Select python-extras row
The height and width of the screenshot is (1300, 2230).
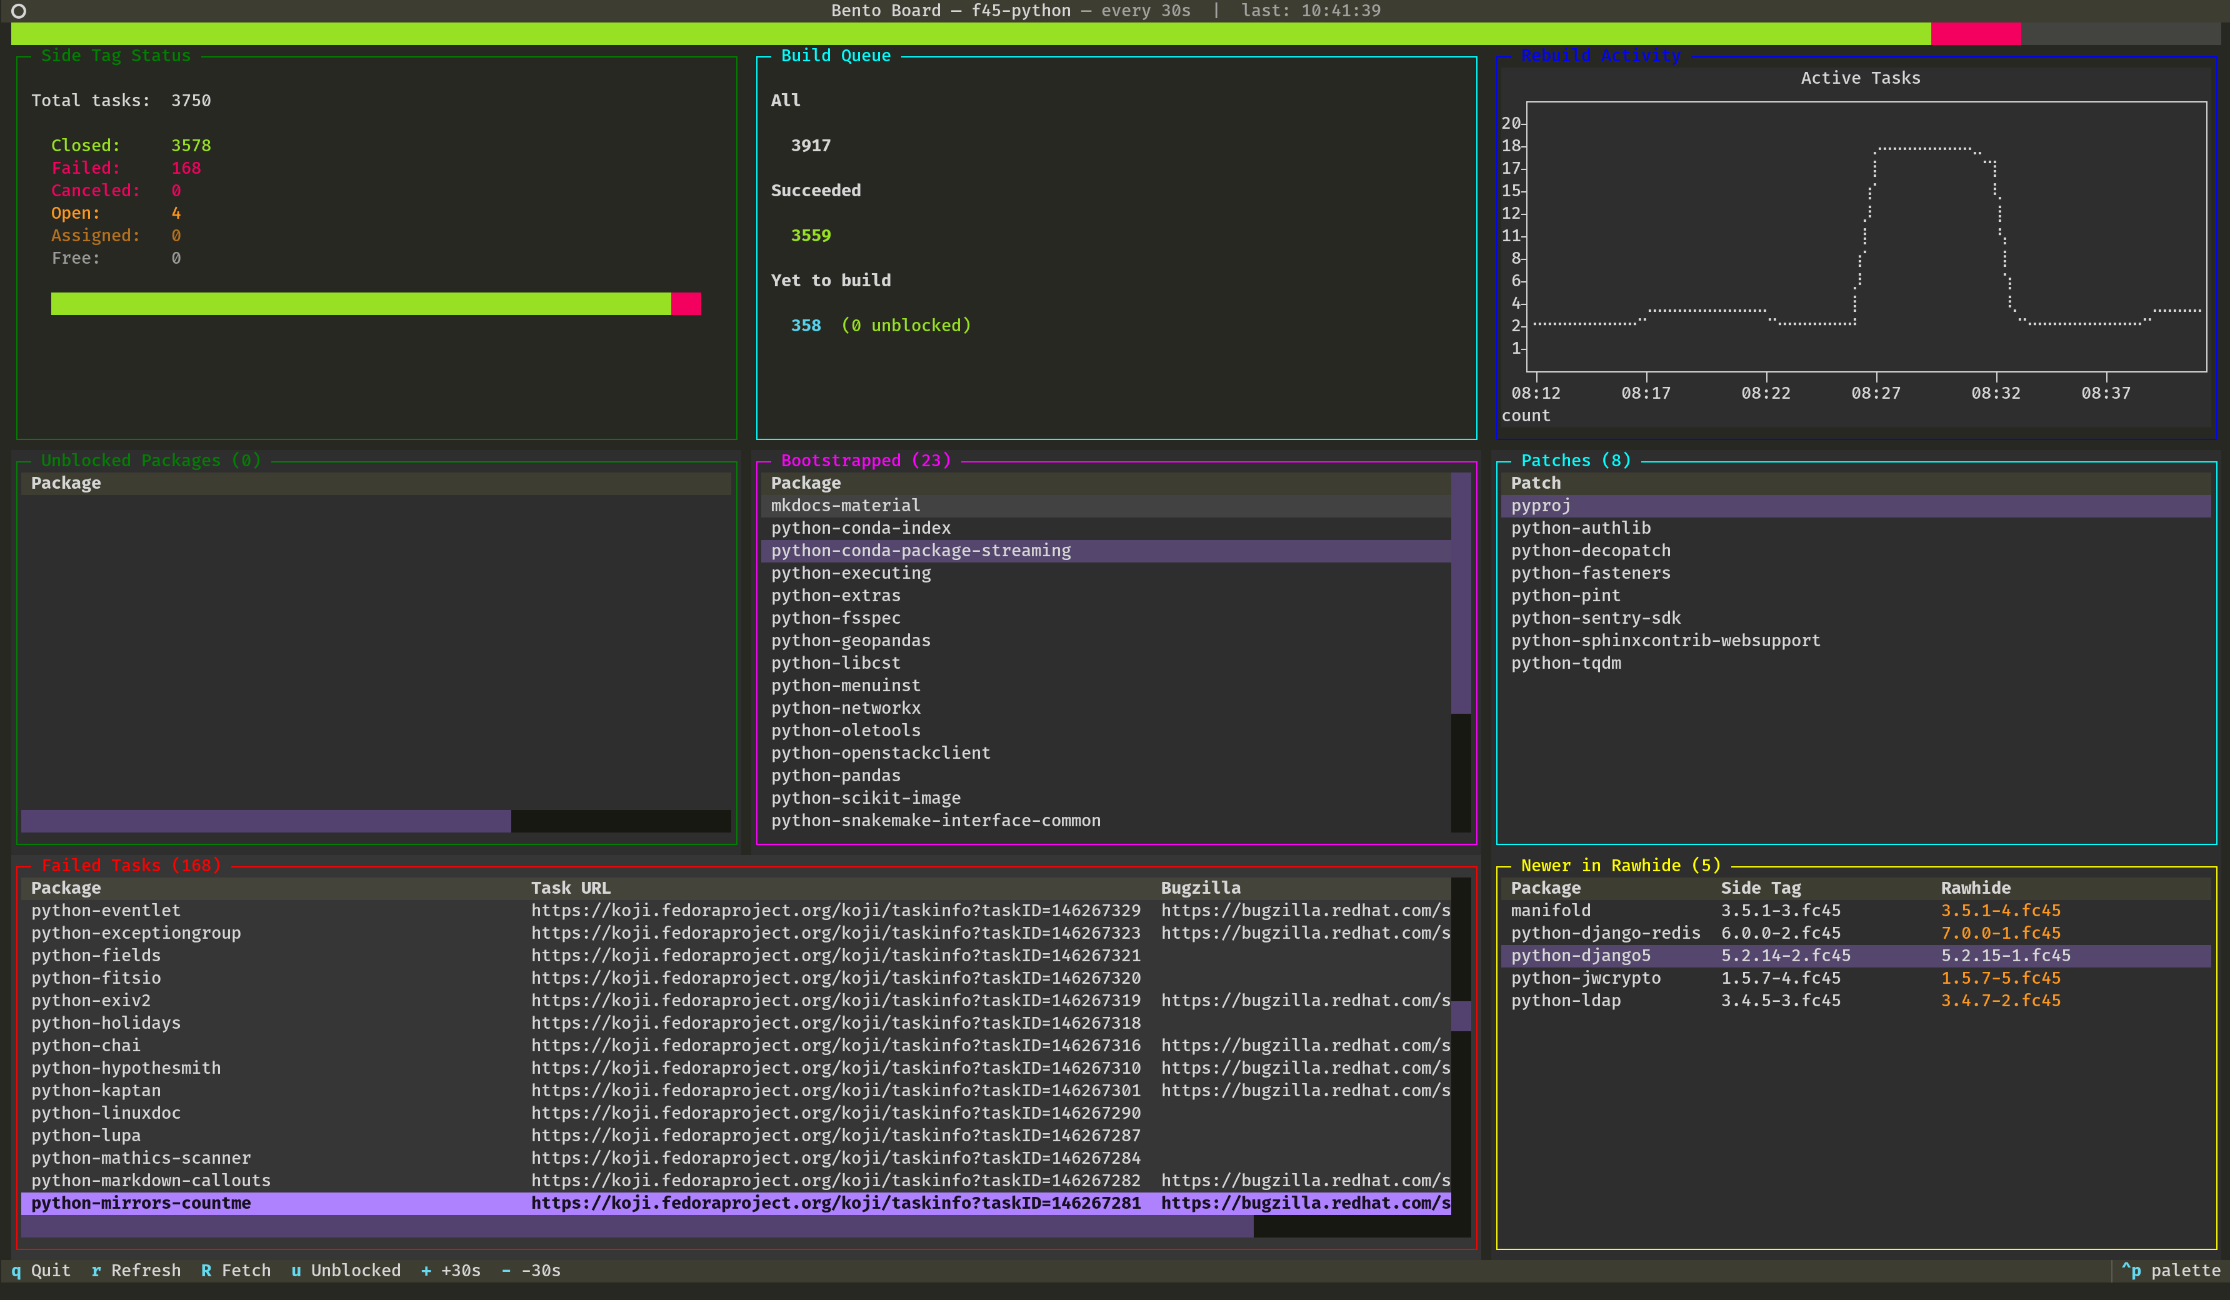1106,596
